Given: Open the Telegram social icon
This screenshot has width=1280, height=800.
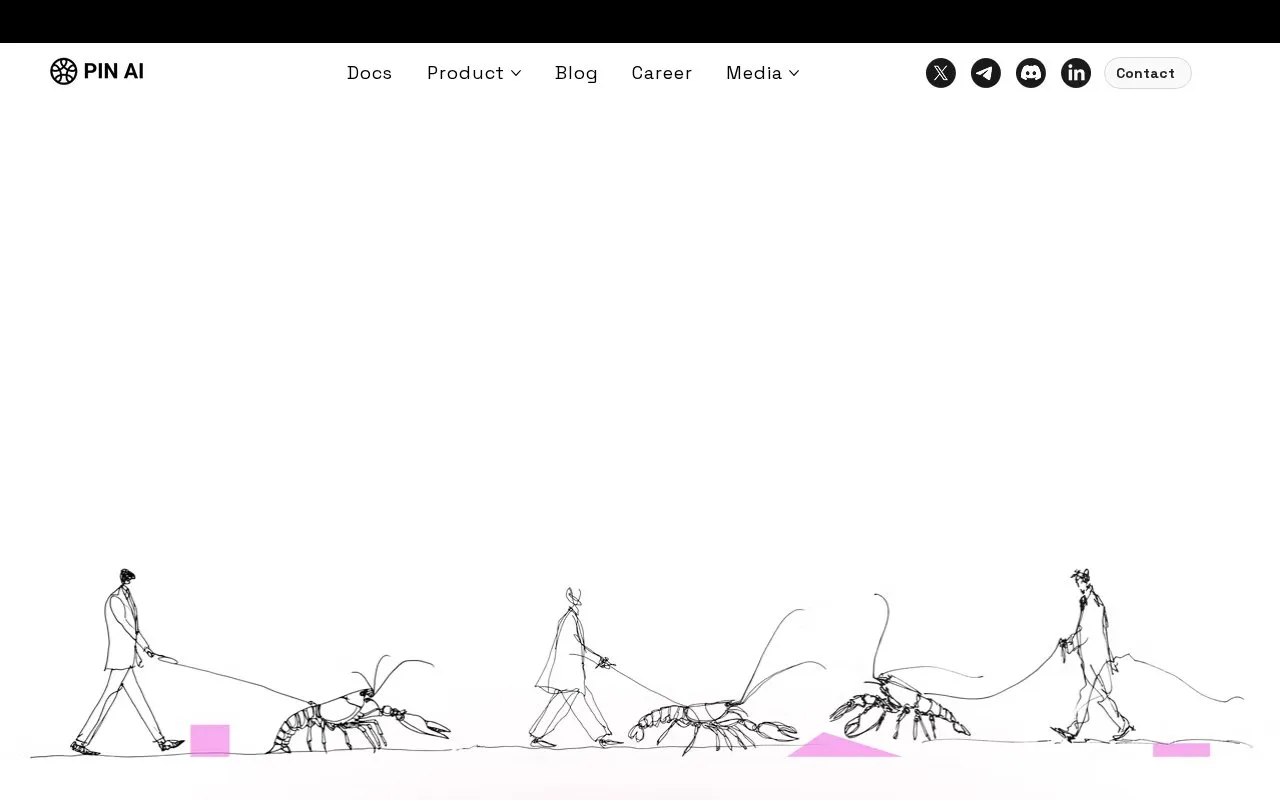Looking at the screenshot, I should 986,73.
